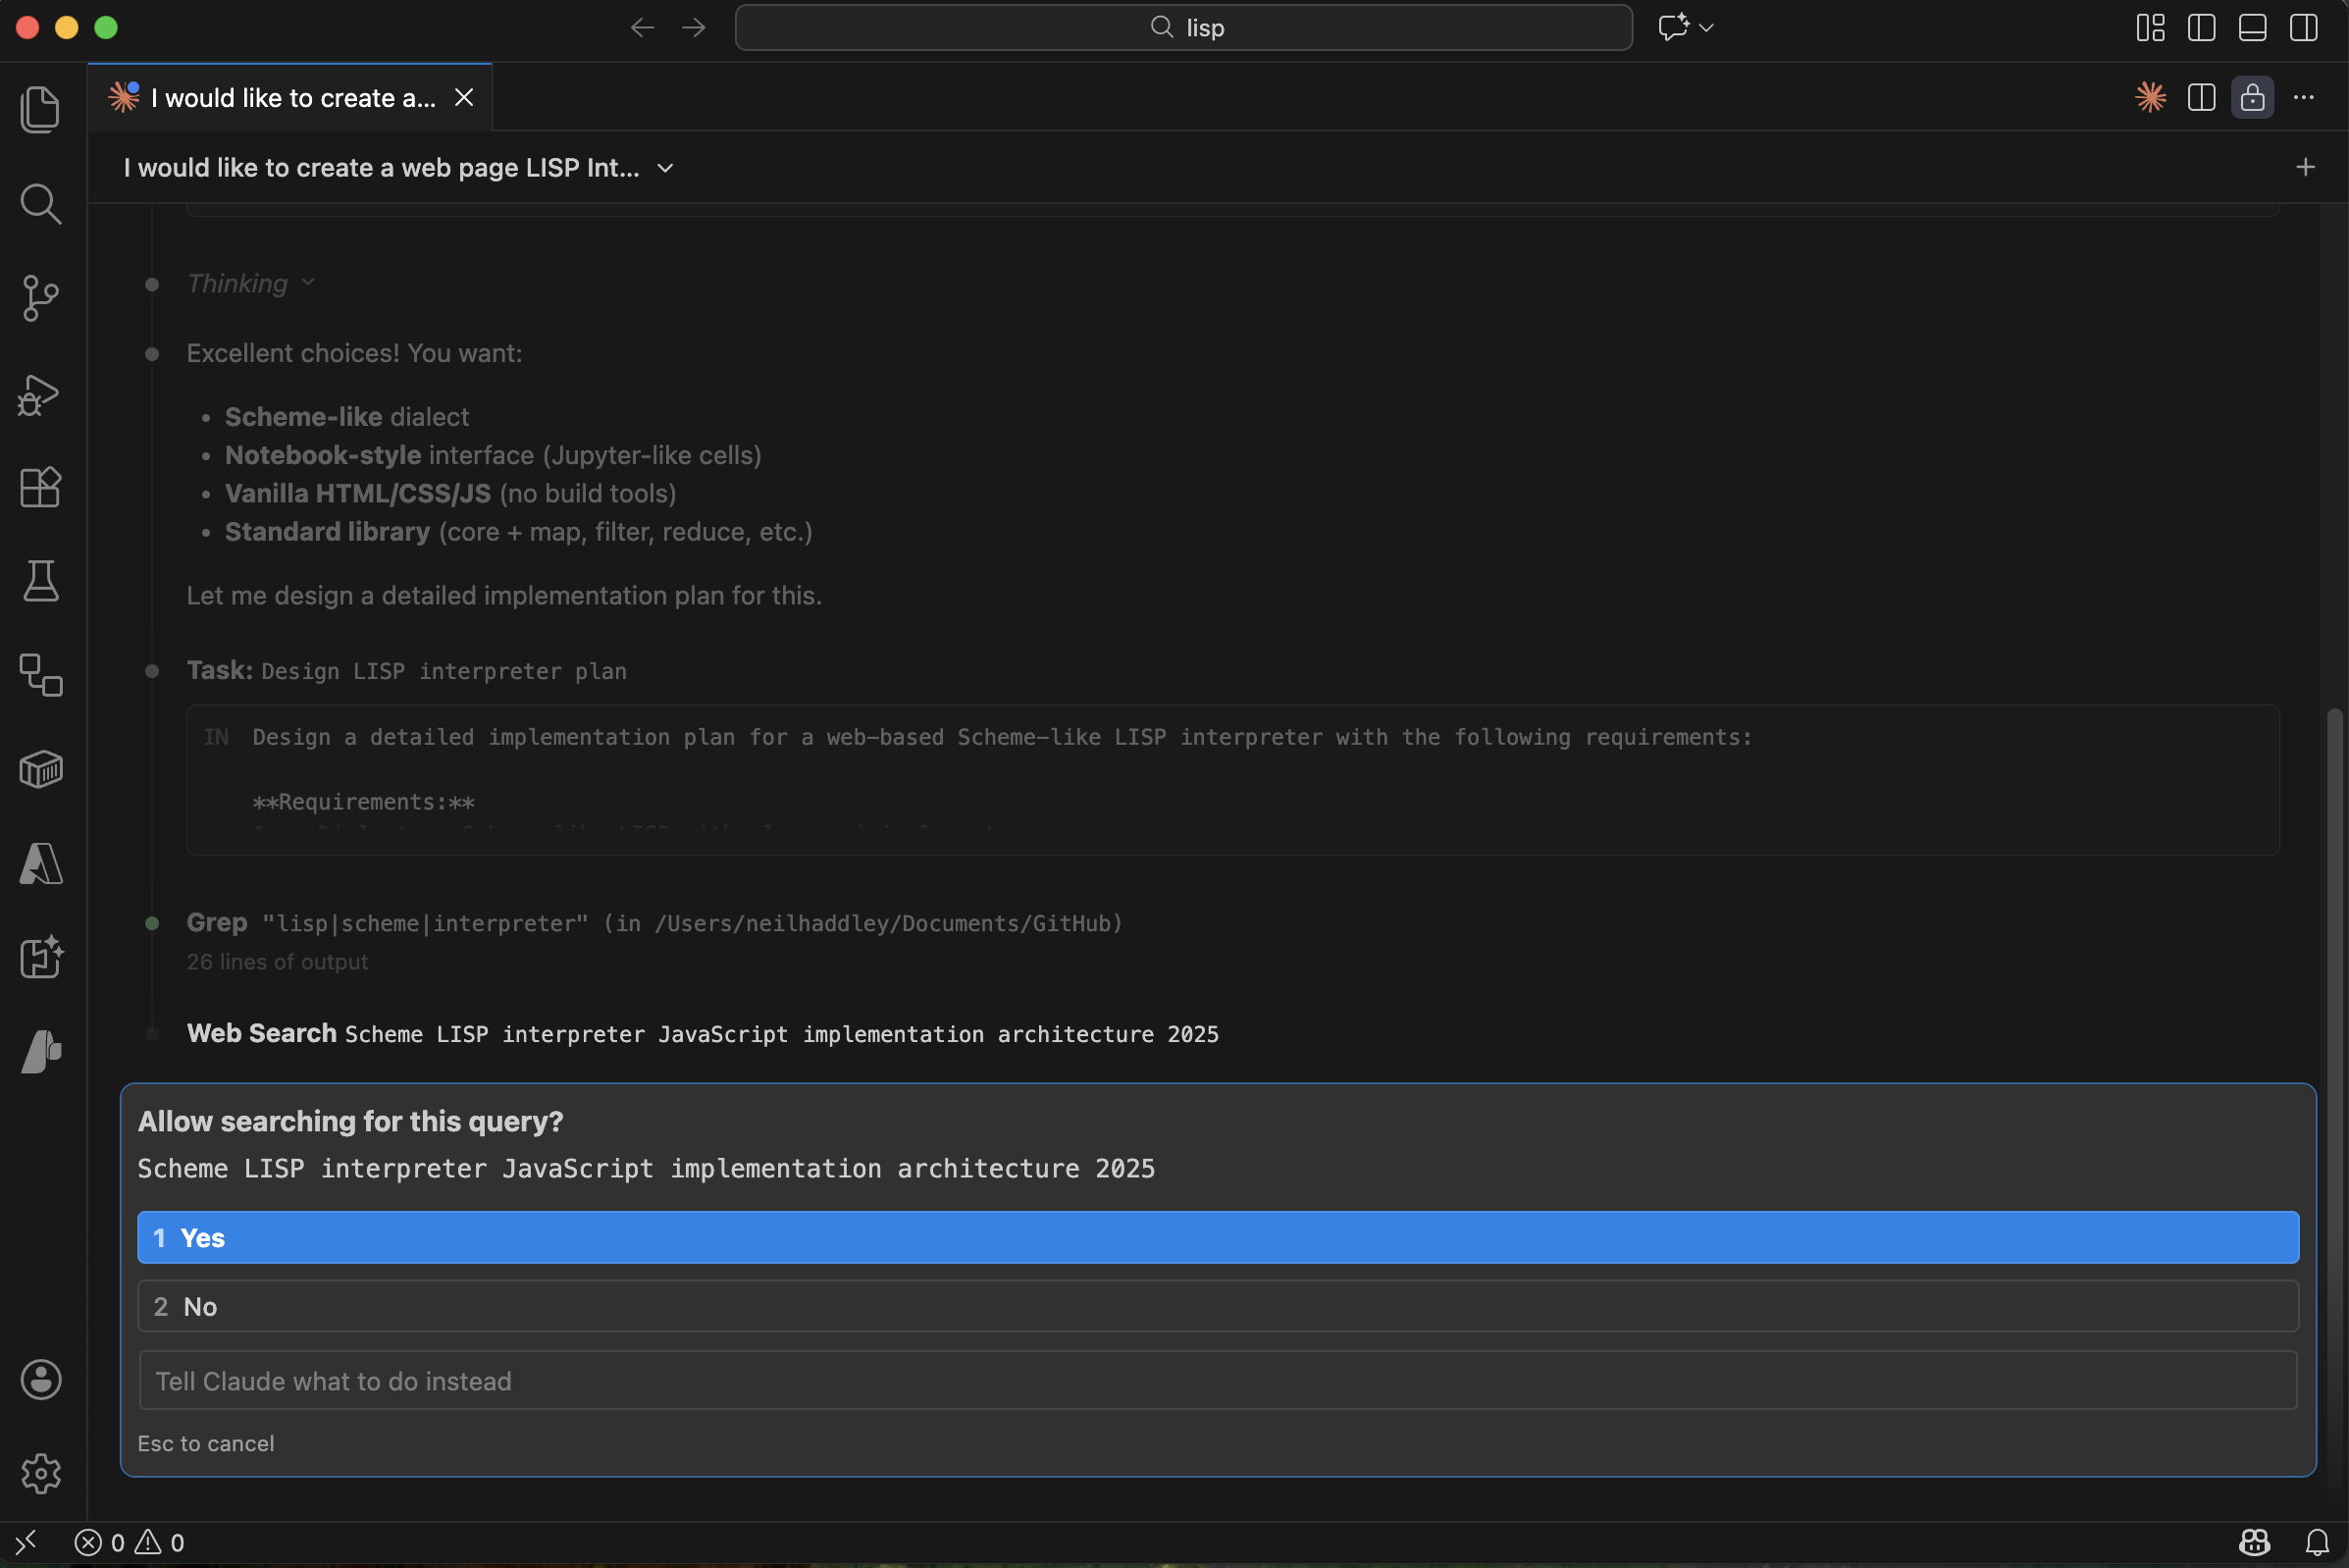Viewport: 2349px width, 1568px height.
Task: Open the conversation title dropdown
Action: (x=665, y=168)
